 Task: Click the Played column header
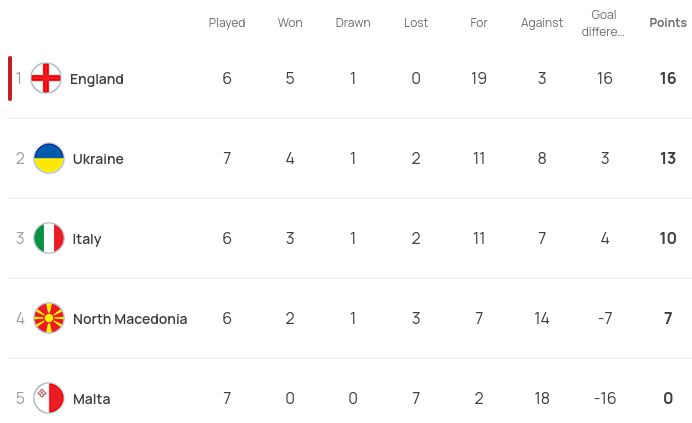pyautogui.click(x=227, y=23)
